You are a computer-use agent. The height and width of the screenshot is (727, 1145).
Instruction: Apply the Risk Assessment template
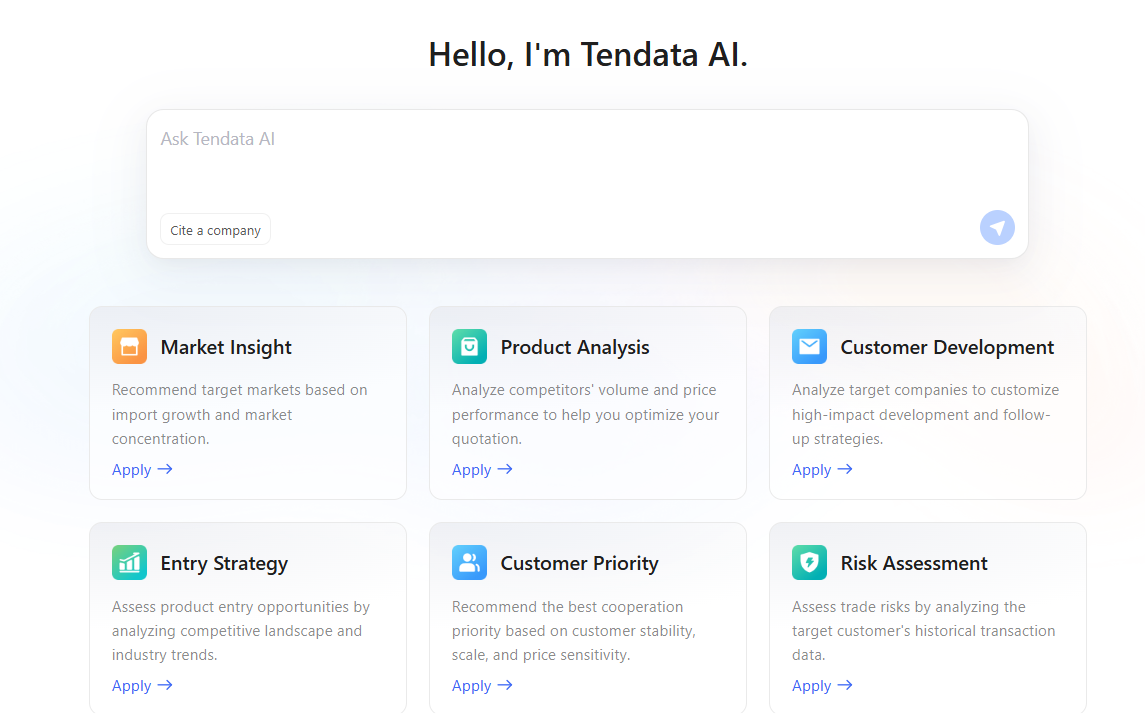coord(822,685)
